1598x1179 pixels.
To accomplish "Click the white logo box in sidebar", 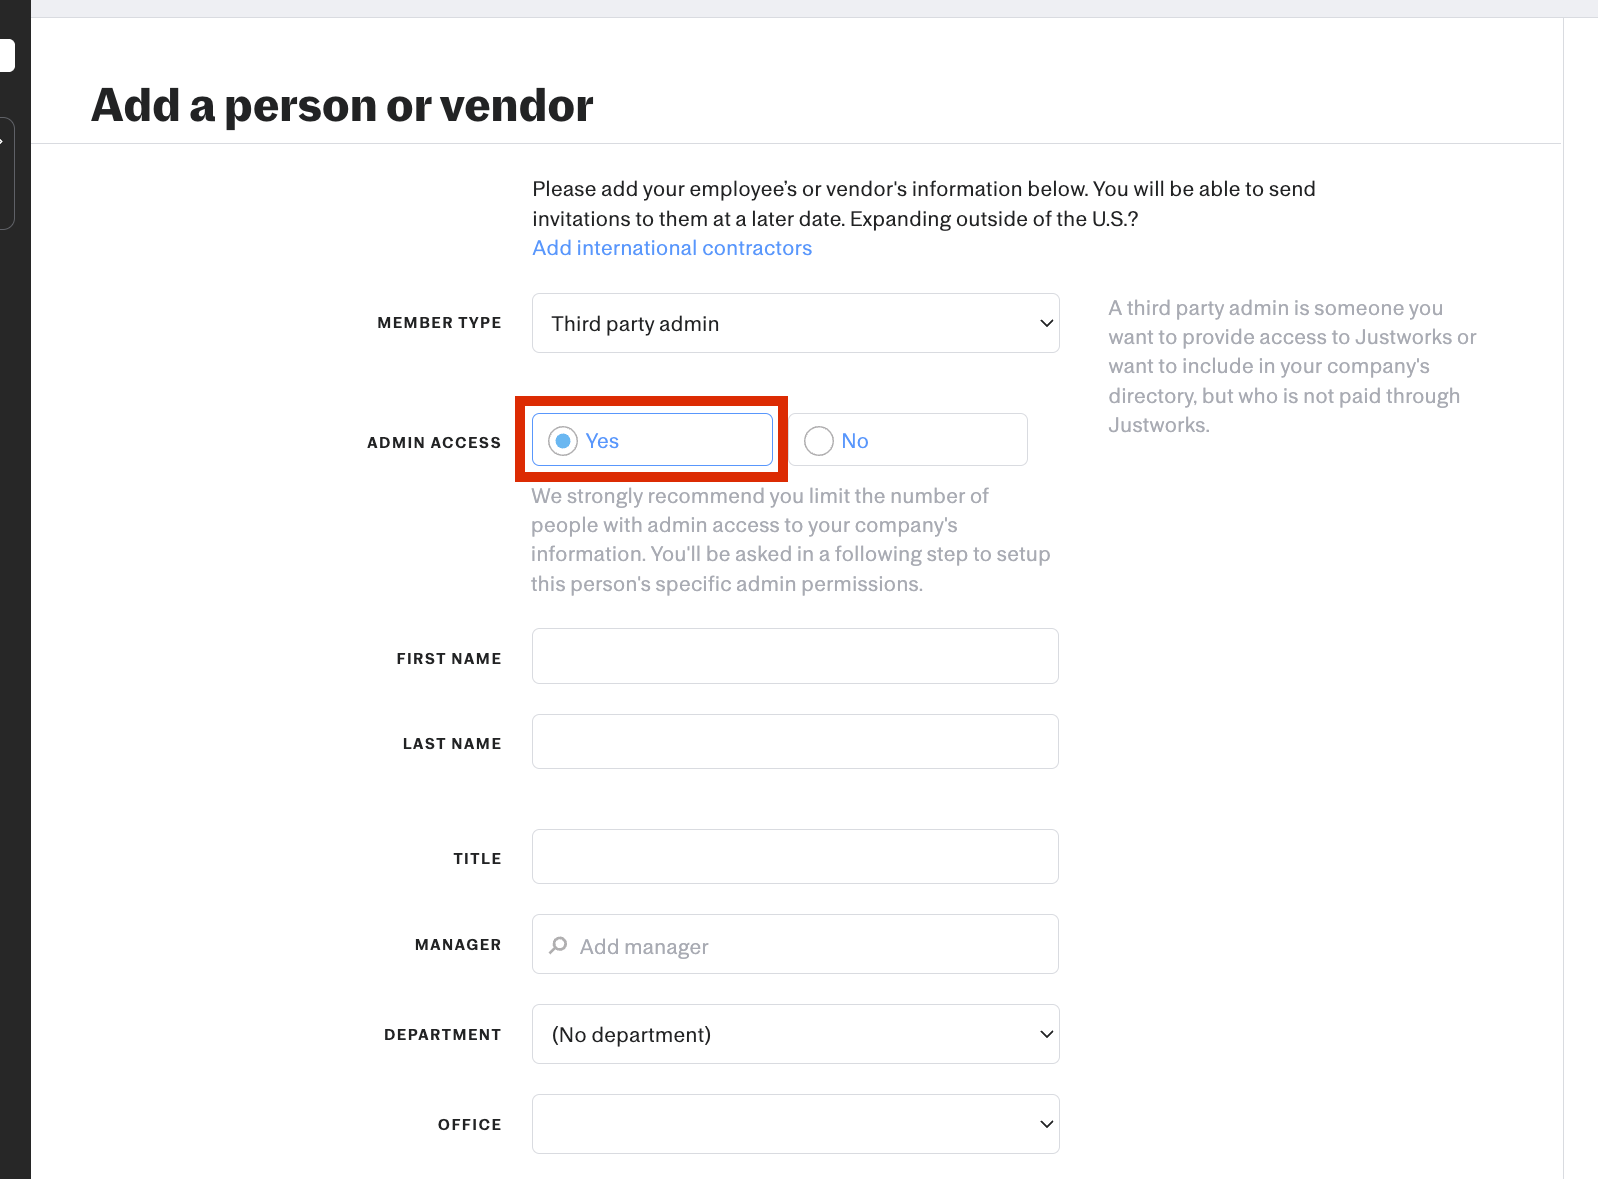I will click(x=6, y=56).
